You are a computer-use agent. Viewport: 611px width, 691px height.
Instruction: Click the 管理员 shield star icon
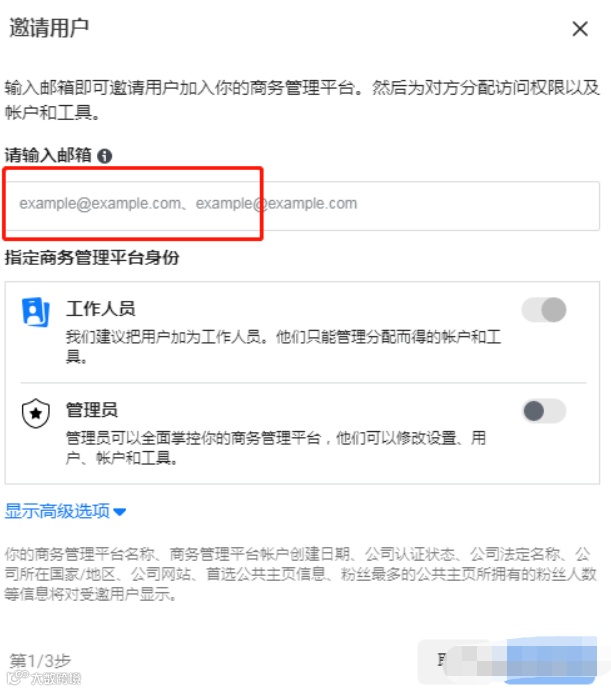[x=36, y=413]
